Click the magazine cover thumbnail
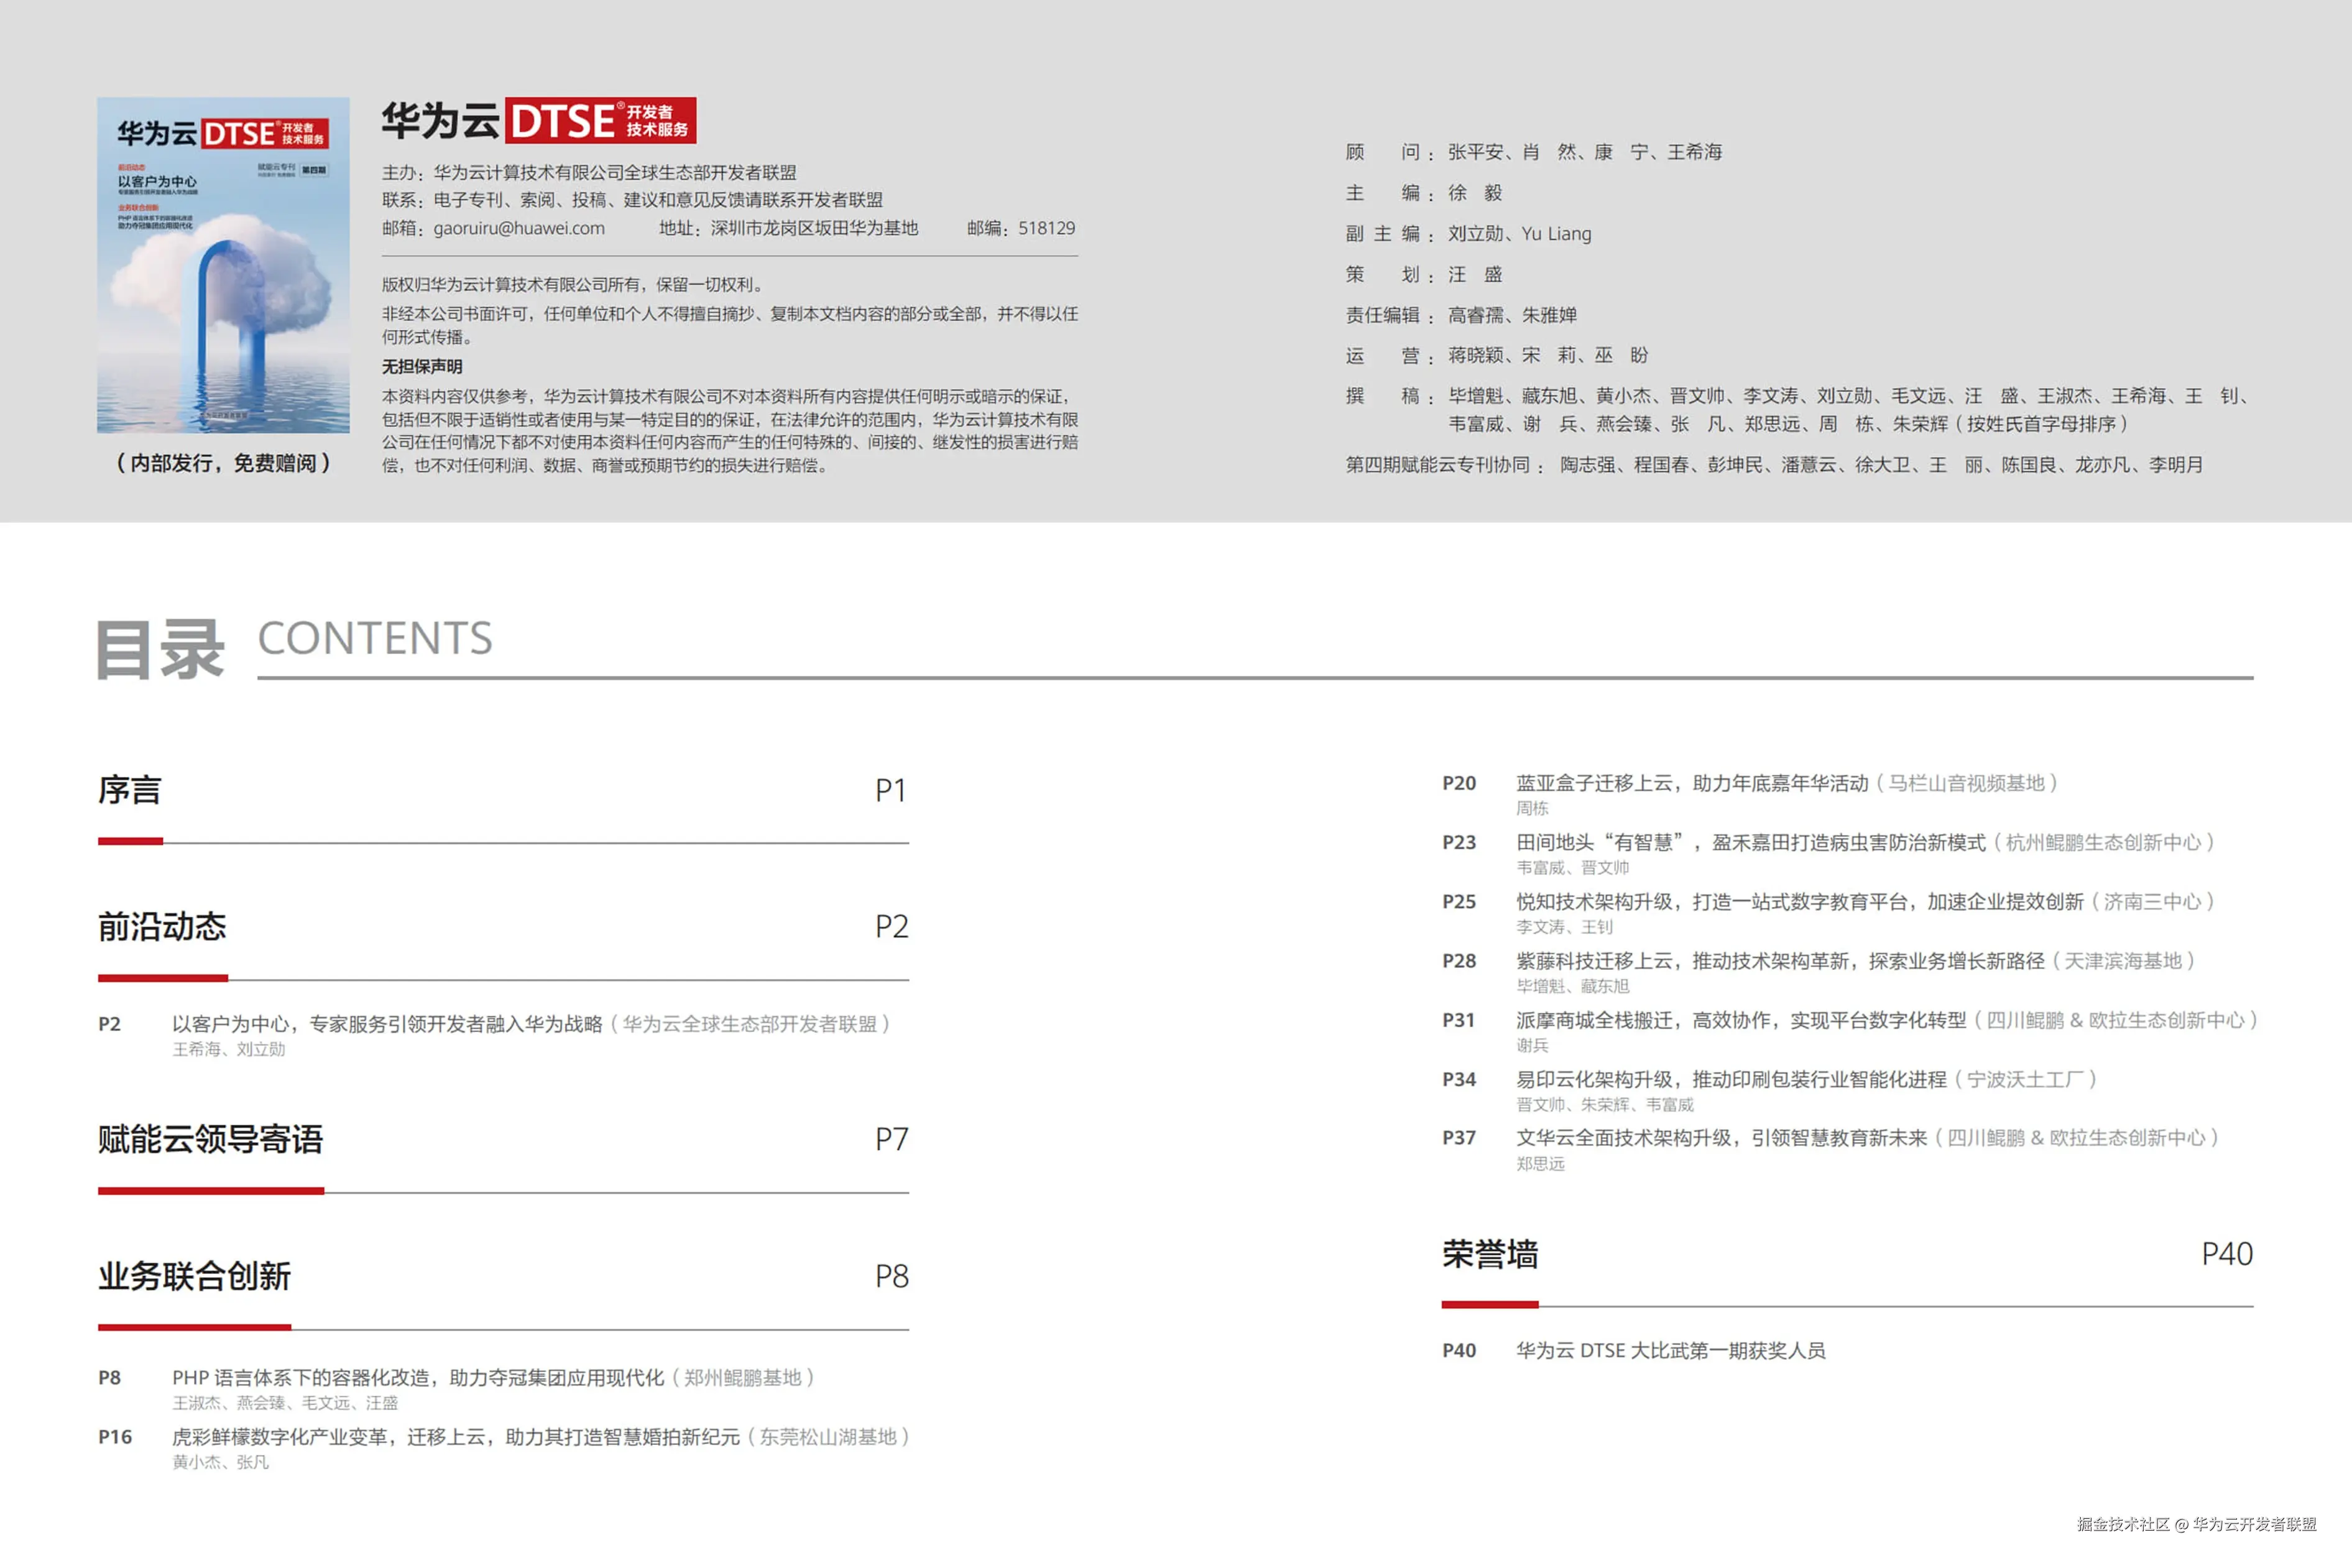 point(223,265)
